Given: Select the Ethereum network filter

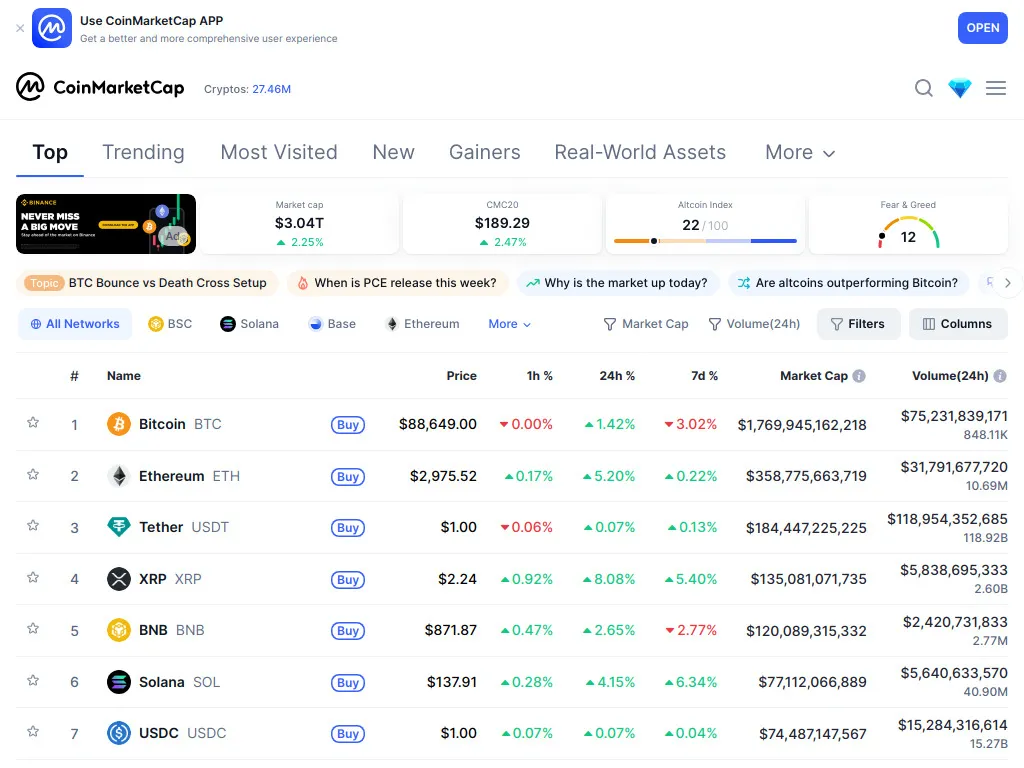Looking at the screenshot, I should pyautogui.click(x=422, y=323).
